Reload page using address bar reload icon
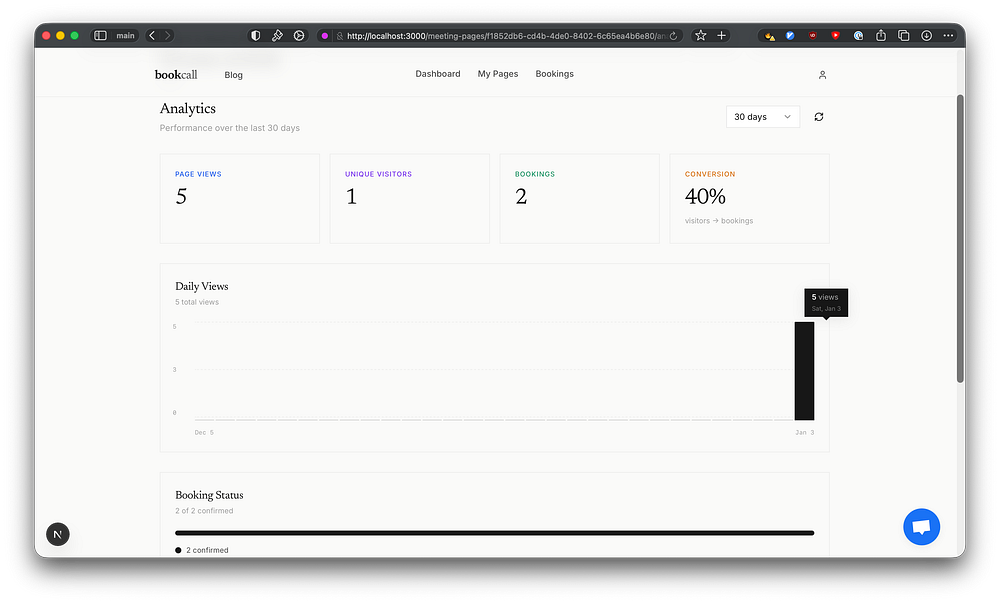 tap(673, 36)
